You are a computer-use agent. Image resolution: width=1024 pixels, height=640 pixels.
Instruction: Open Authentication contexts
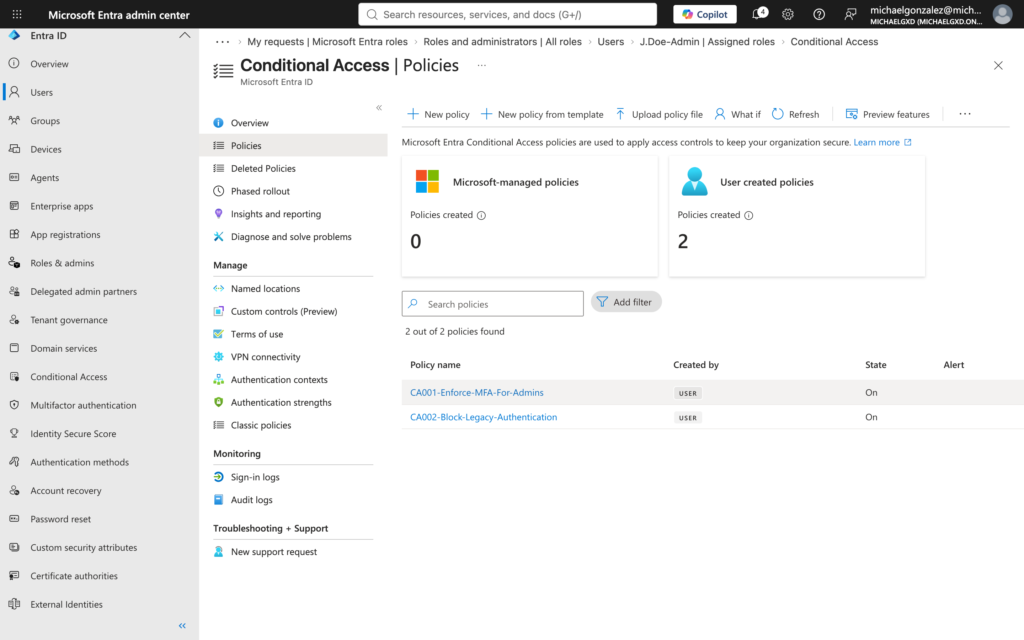click(x=279, y=380)
